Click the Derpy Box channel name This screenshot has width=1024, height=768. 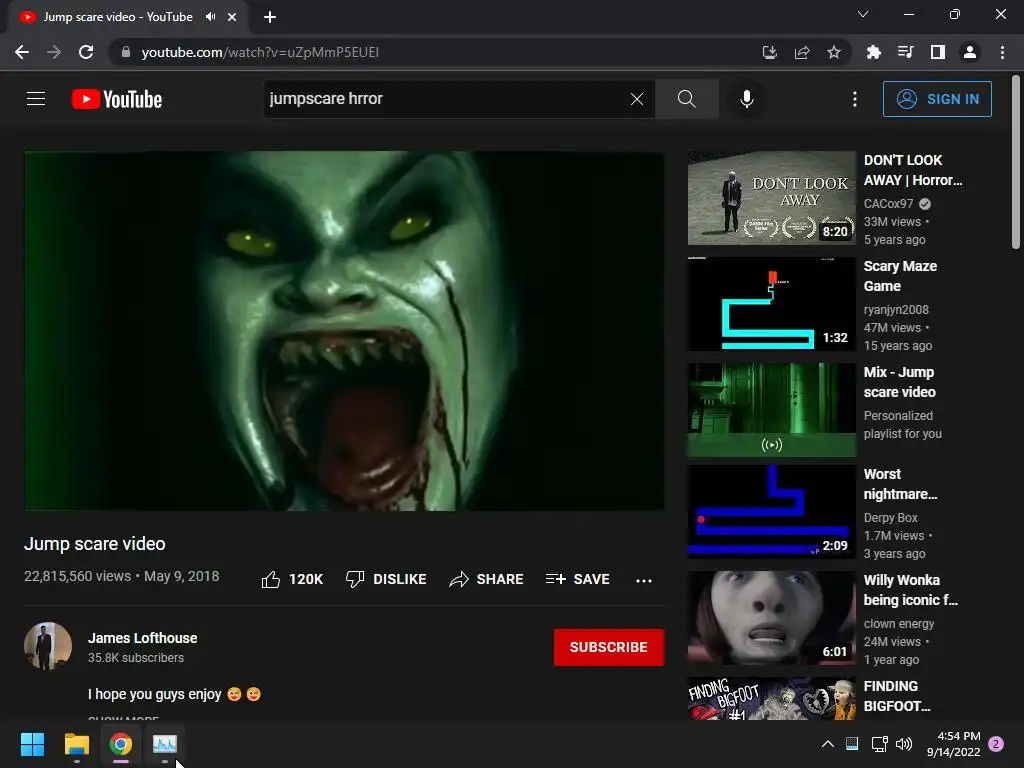(x=890, y=518)
